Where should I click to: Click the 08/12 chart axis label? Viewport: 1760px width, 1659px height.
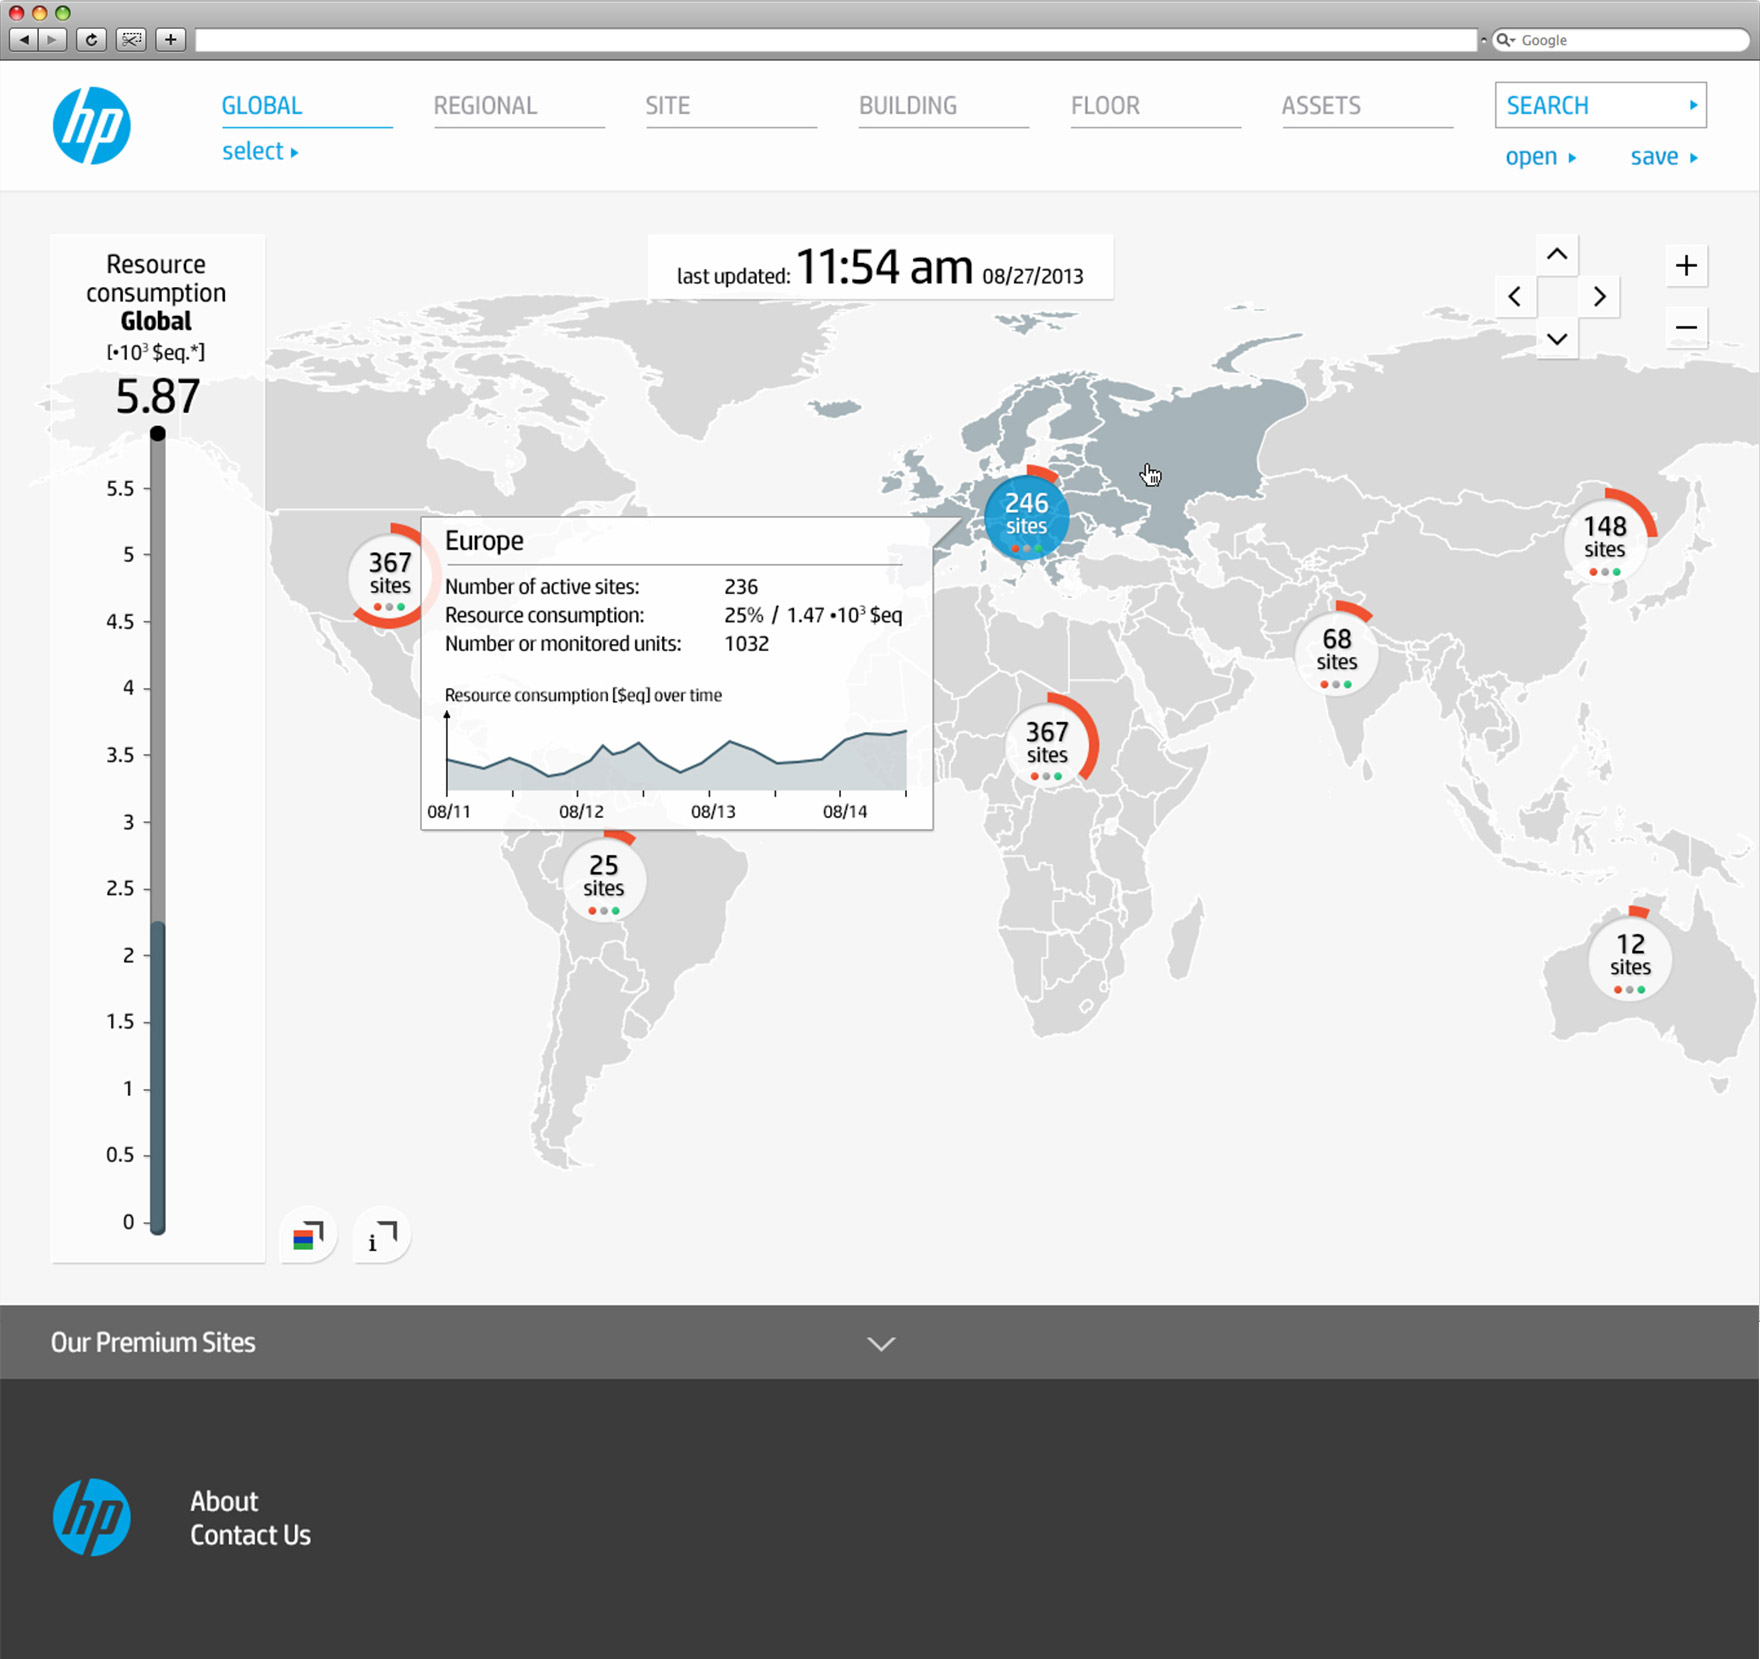(581, 812)
